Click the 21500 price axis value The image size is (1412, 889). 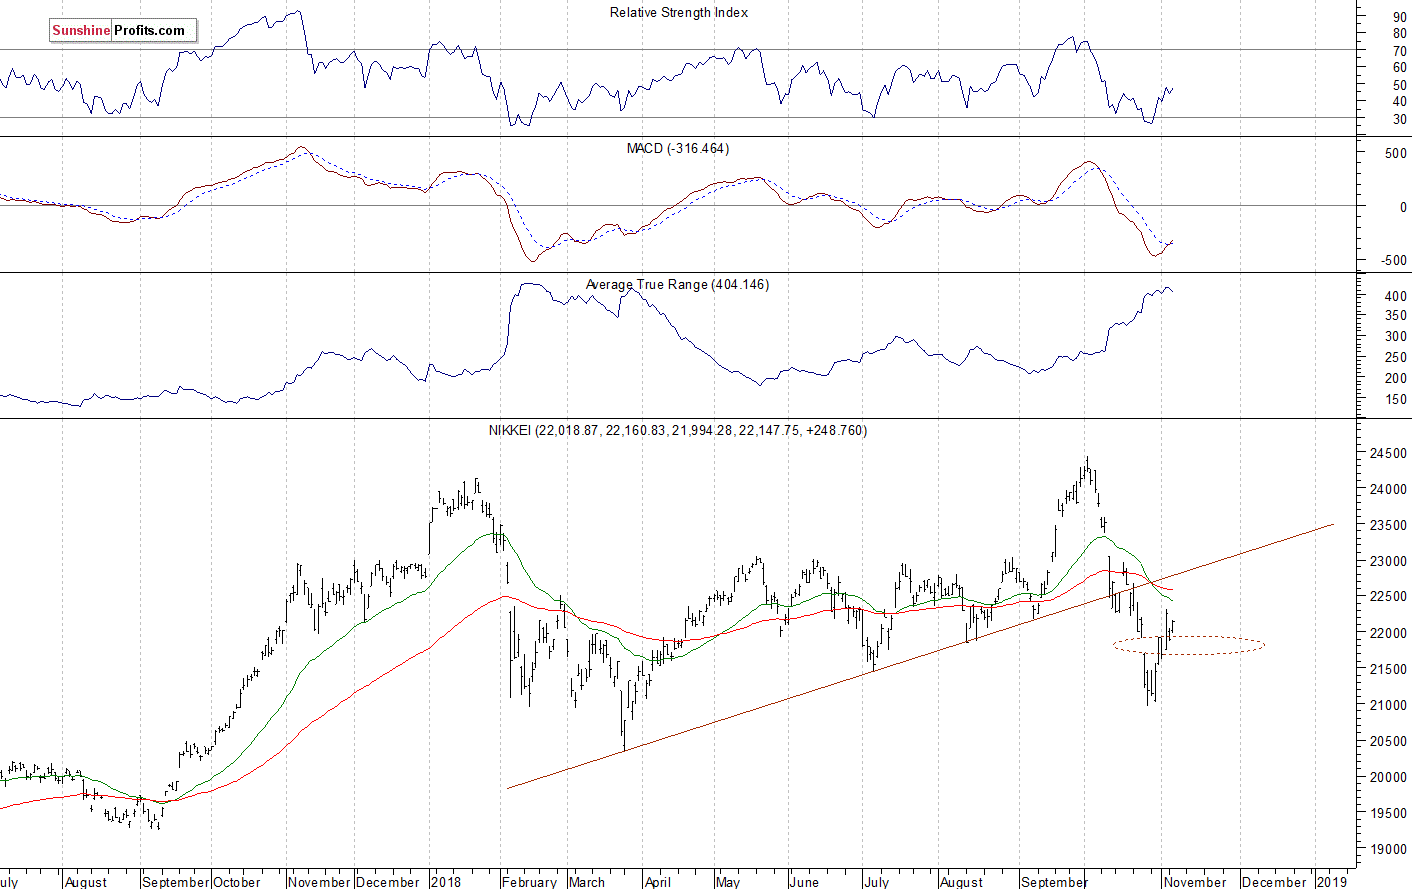pyautogui.click(x=1386, y=669)
